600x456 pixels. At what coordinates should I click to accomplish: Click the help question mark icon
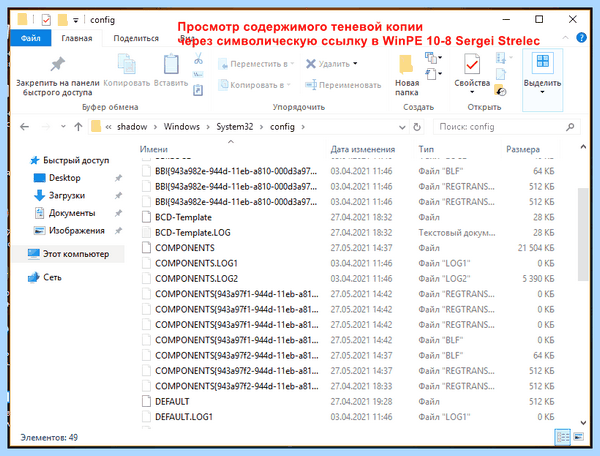point(581,37)
